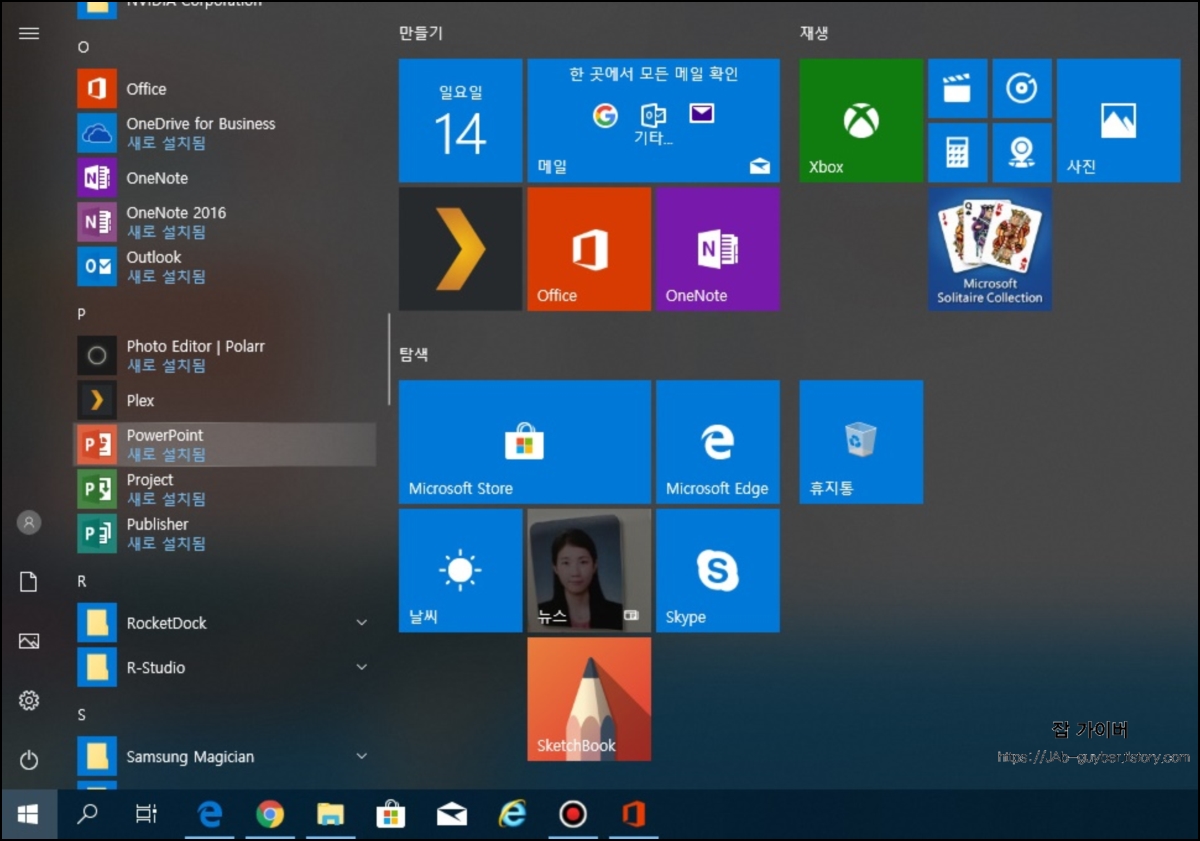Expand the R-Studio folder
This screenshot has height=841, width=1200.
(x=225, y=667)
